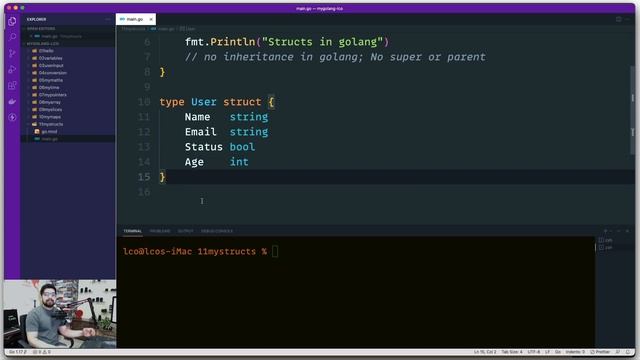The width and height of the screenshot is (640, 360).
Task: Expand the 04conversion folder
Action: click(x=68, y=73)
